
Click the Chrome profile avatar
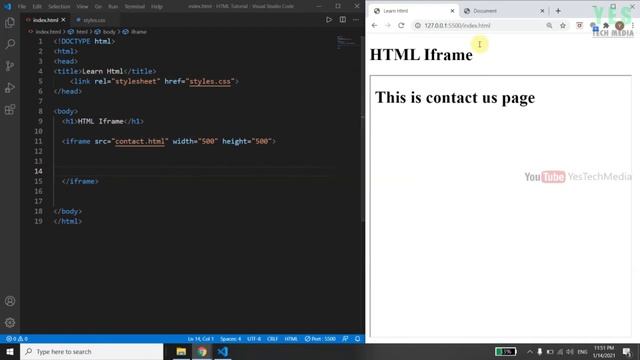click(x=620, y=25)
